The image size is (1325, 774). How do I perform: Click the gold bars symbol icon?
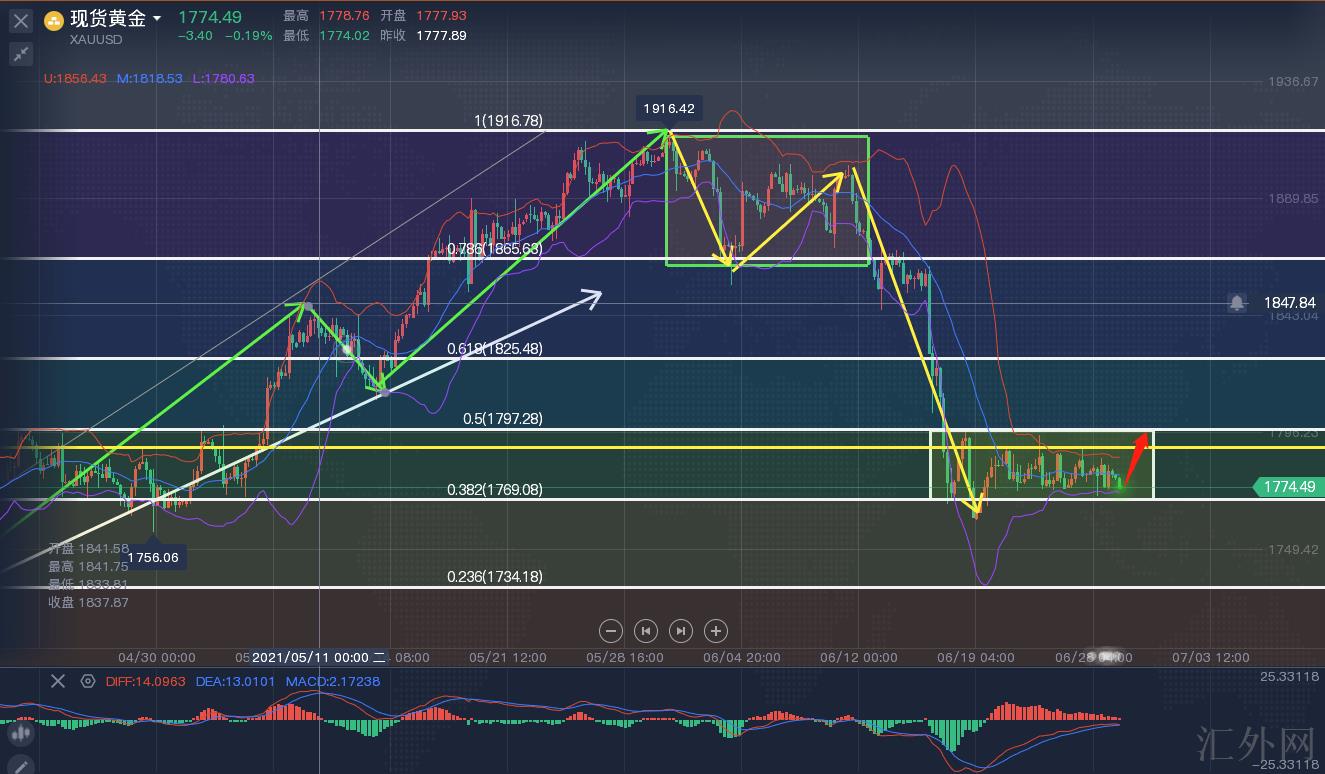coord(54,20)
